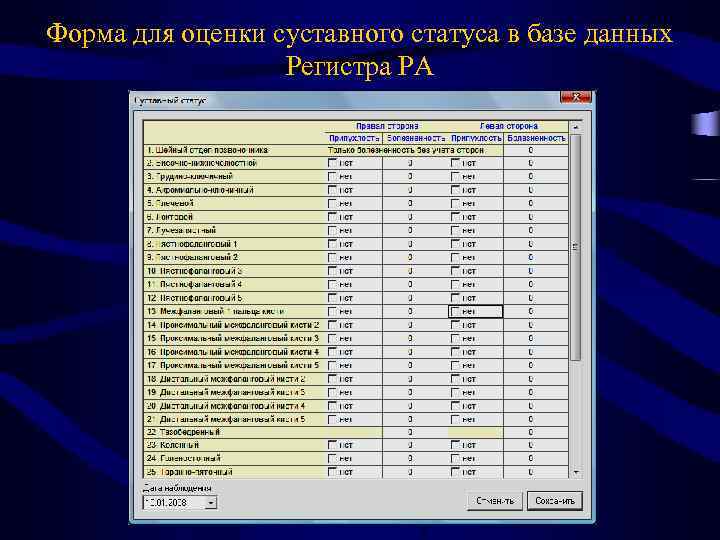Close the Суставный статус dialog
The width and height of the screenshot is (720, 540).
575,97
